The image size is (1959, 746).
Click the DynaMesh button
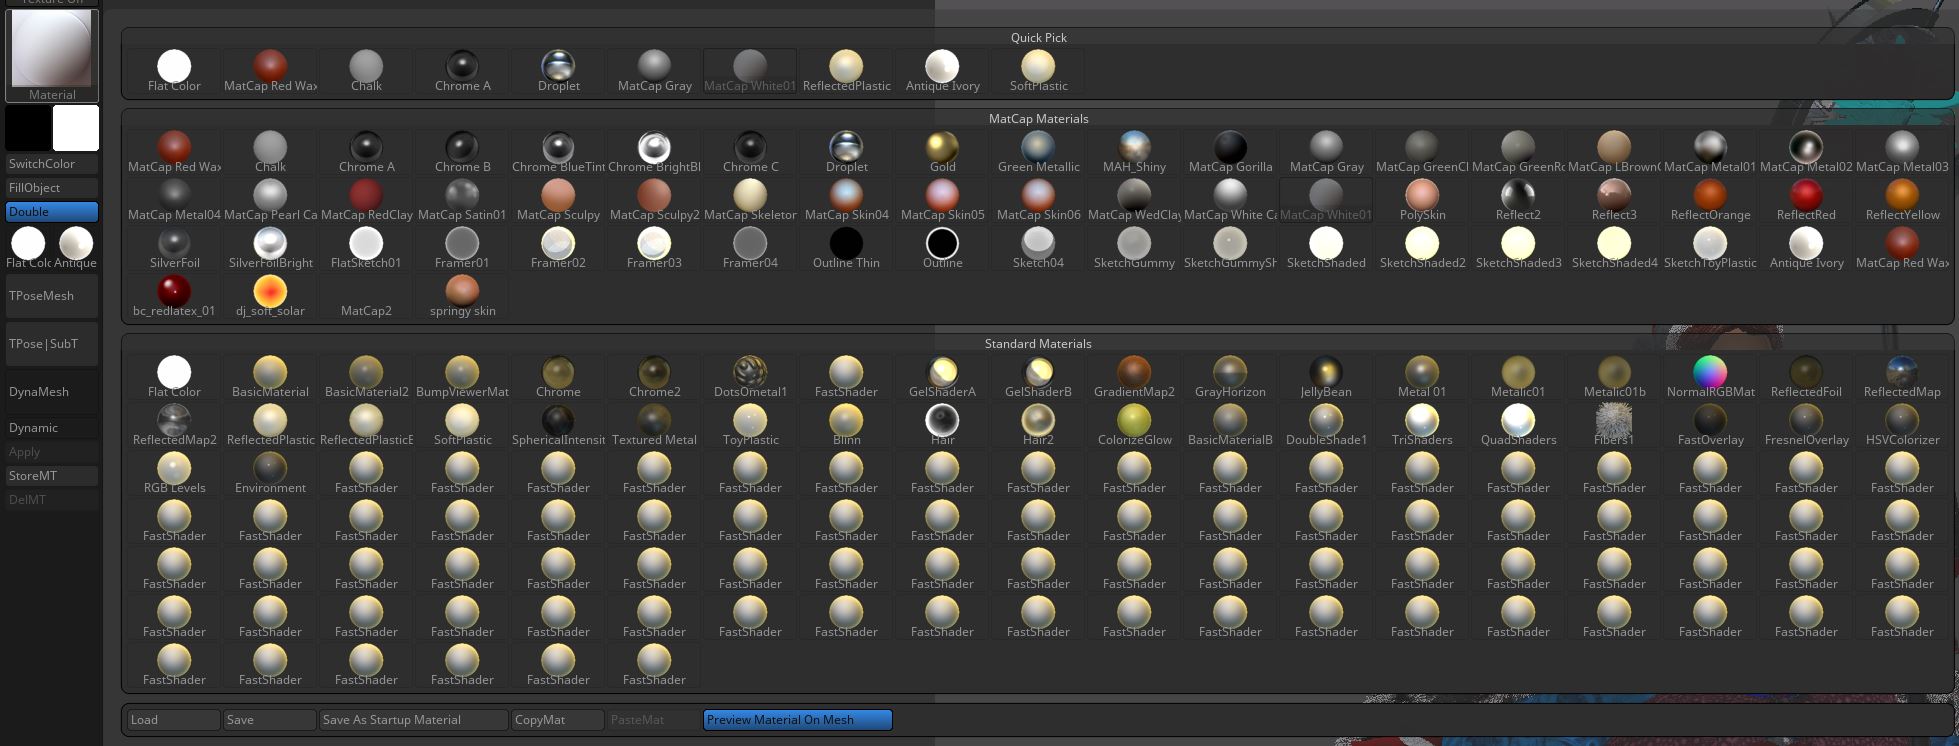pos(52,392)
